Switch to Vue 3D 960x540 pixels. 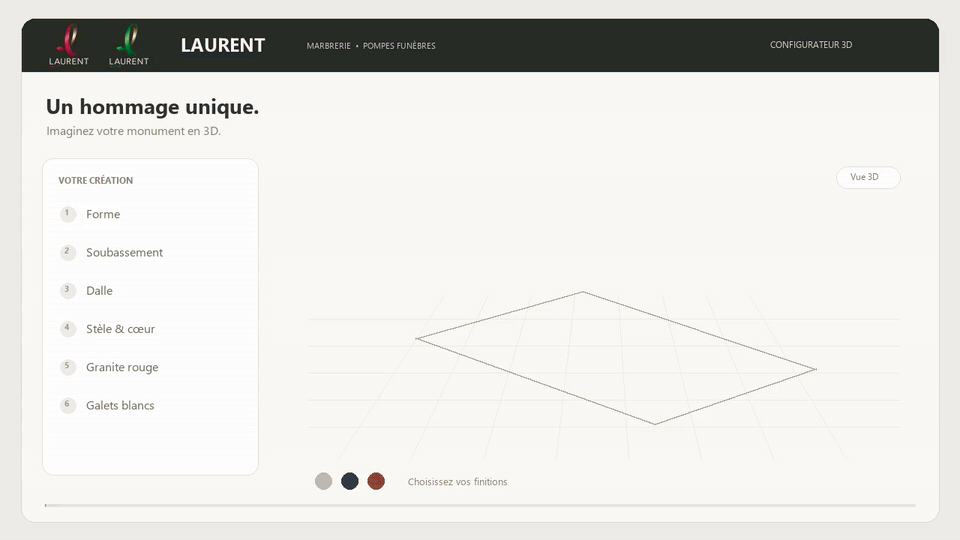tap(868, 178)
